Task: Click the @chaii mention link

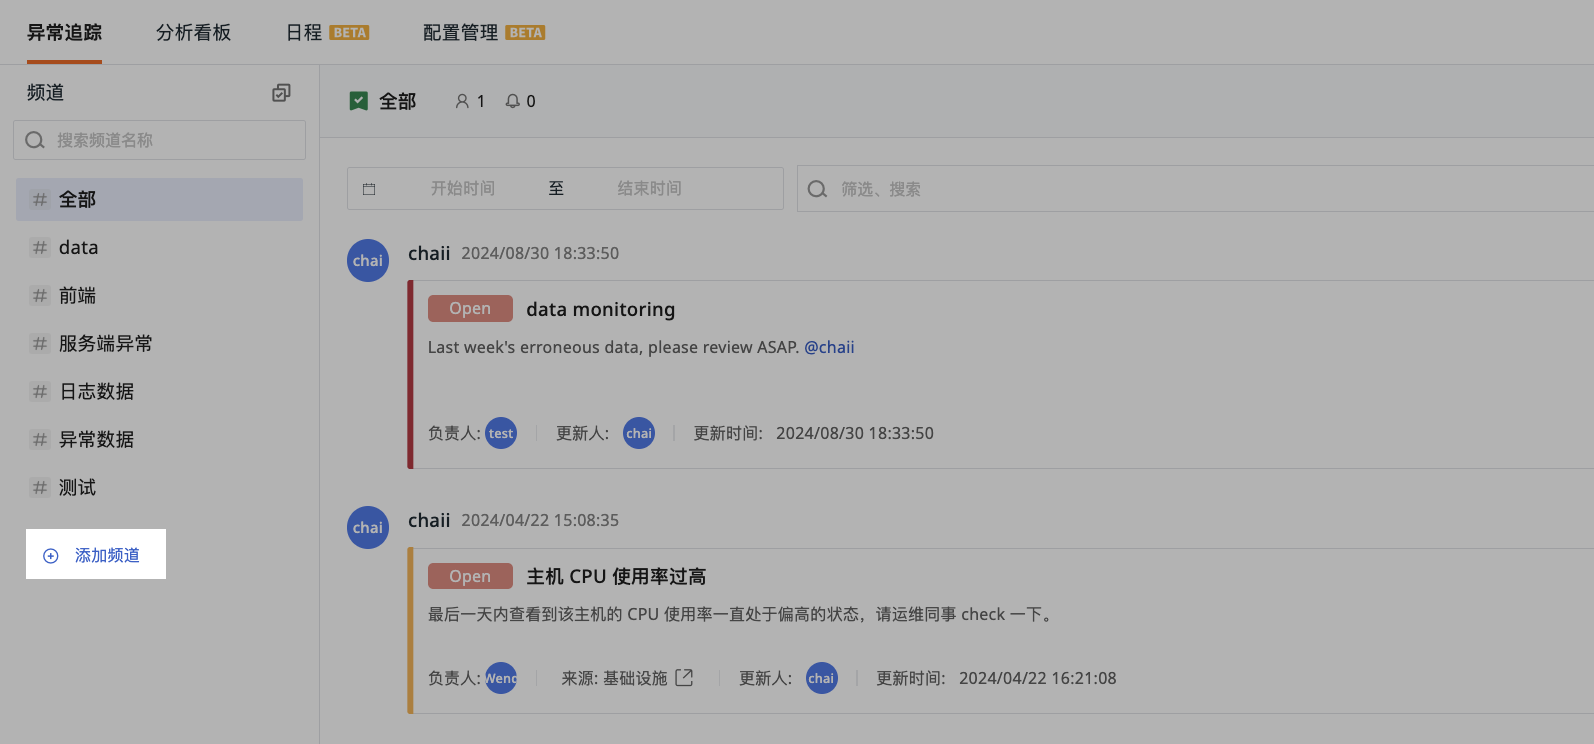Action: [829, 347]
